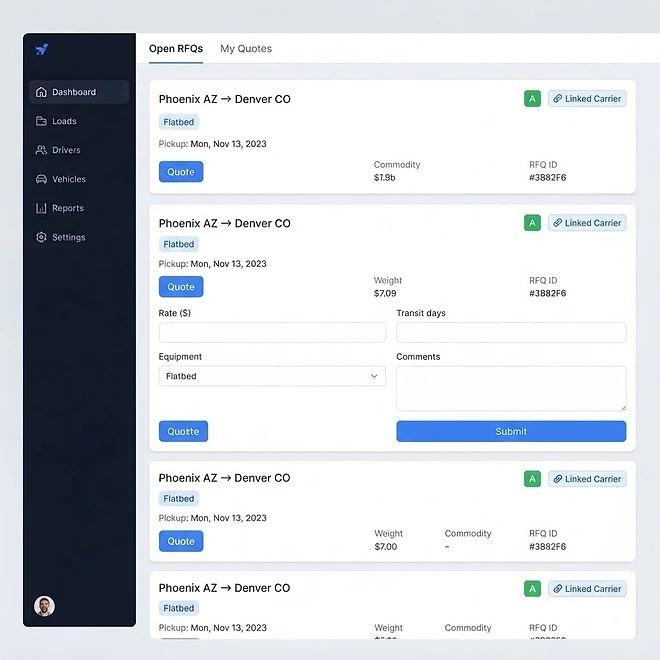Click link icon in first card's Linked Carrier
Screen dimensions: 660x660
point(557,98)
